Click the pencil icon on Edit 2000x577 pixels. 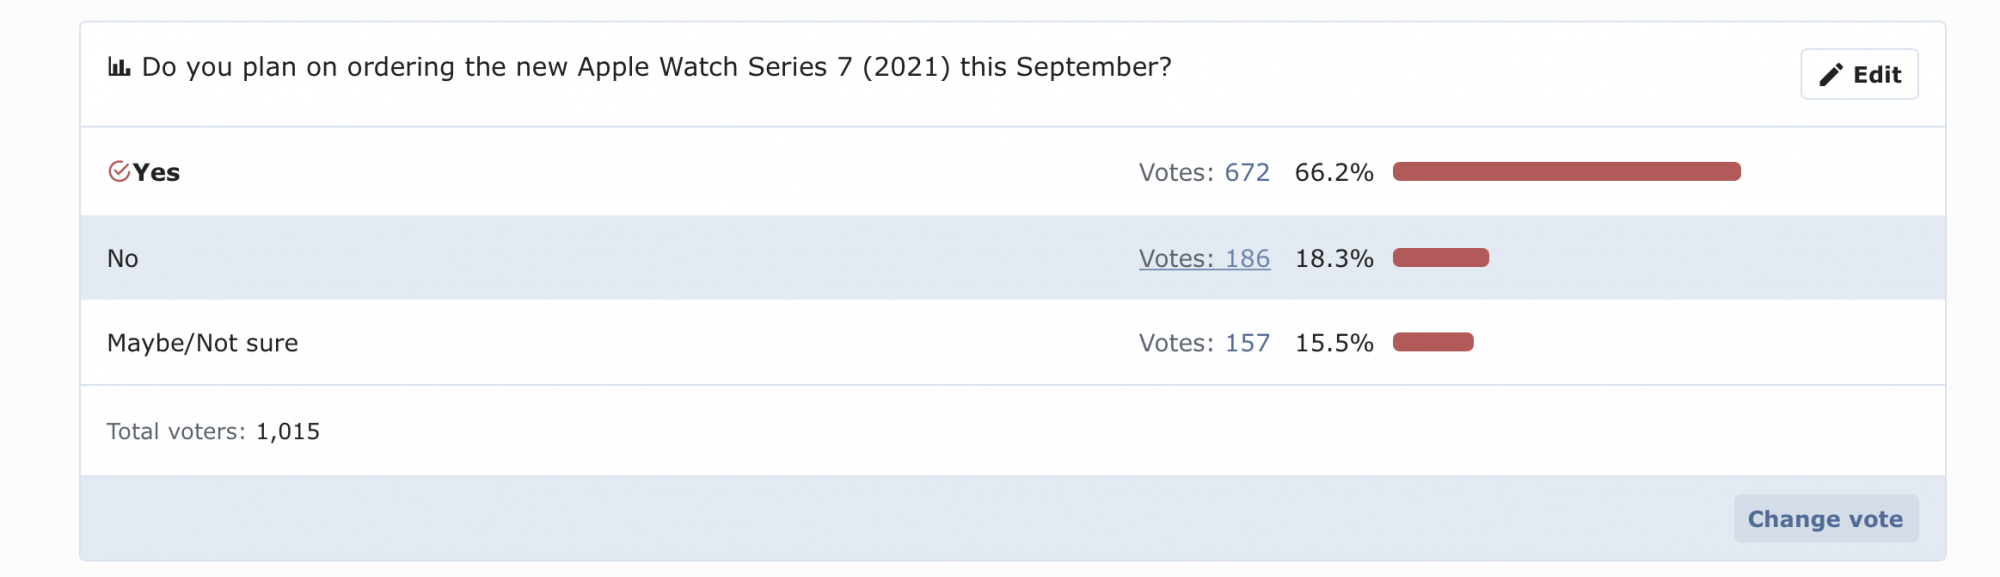pyautogui.click(x=1830, y=75)
